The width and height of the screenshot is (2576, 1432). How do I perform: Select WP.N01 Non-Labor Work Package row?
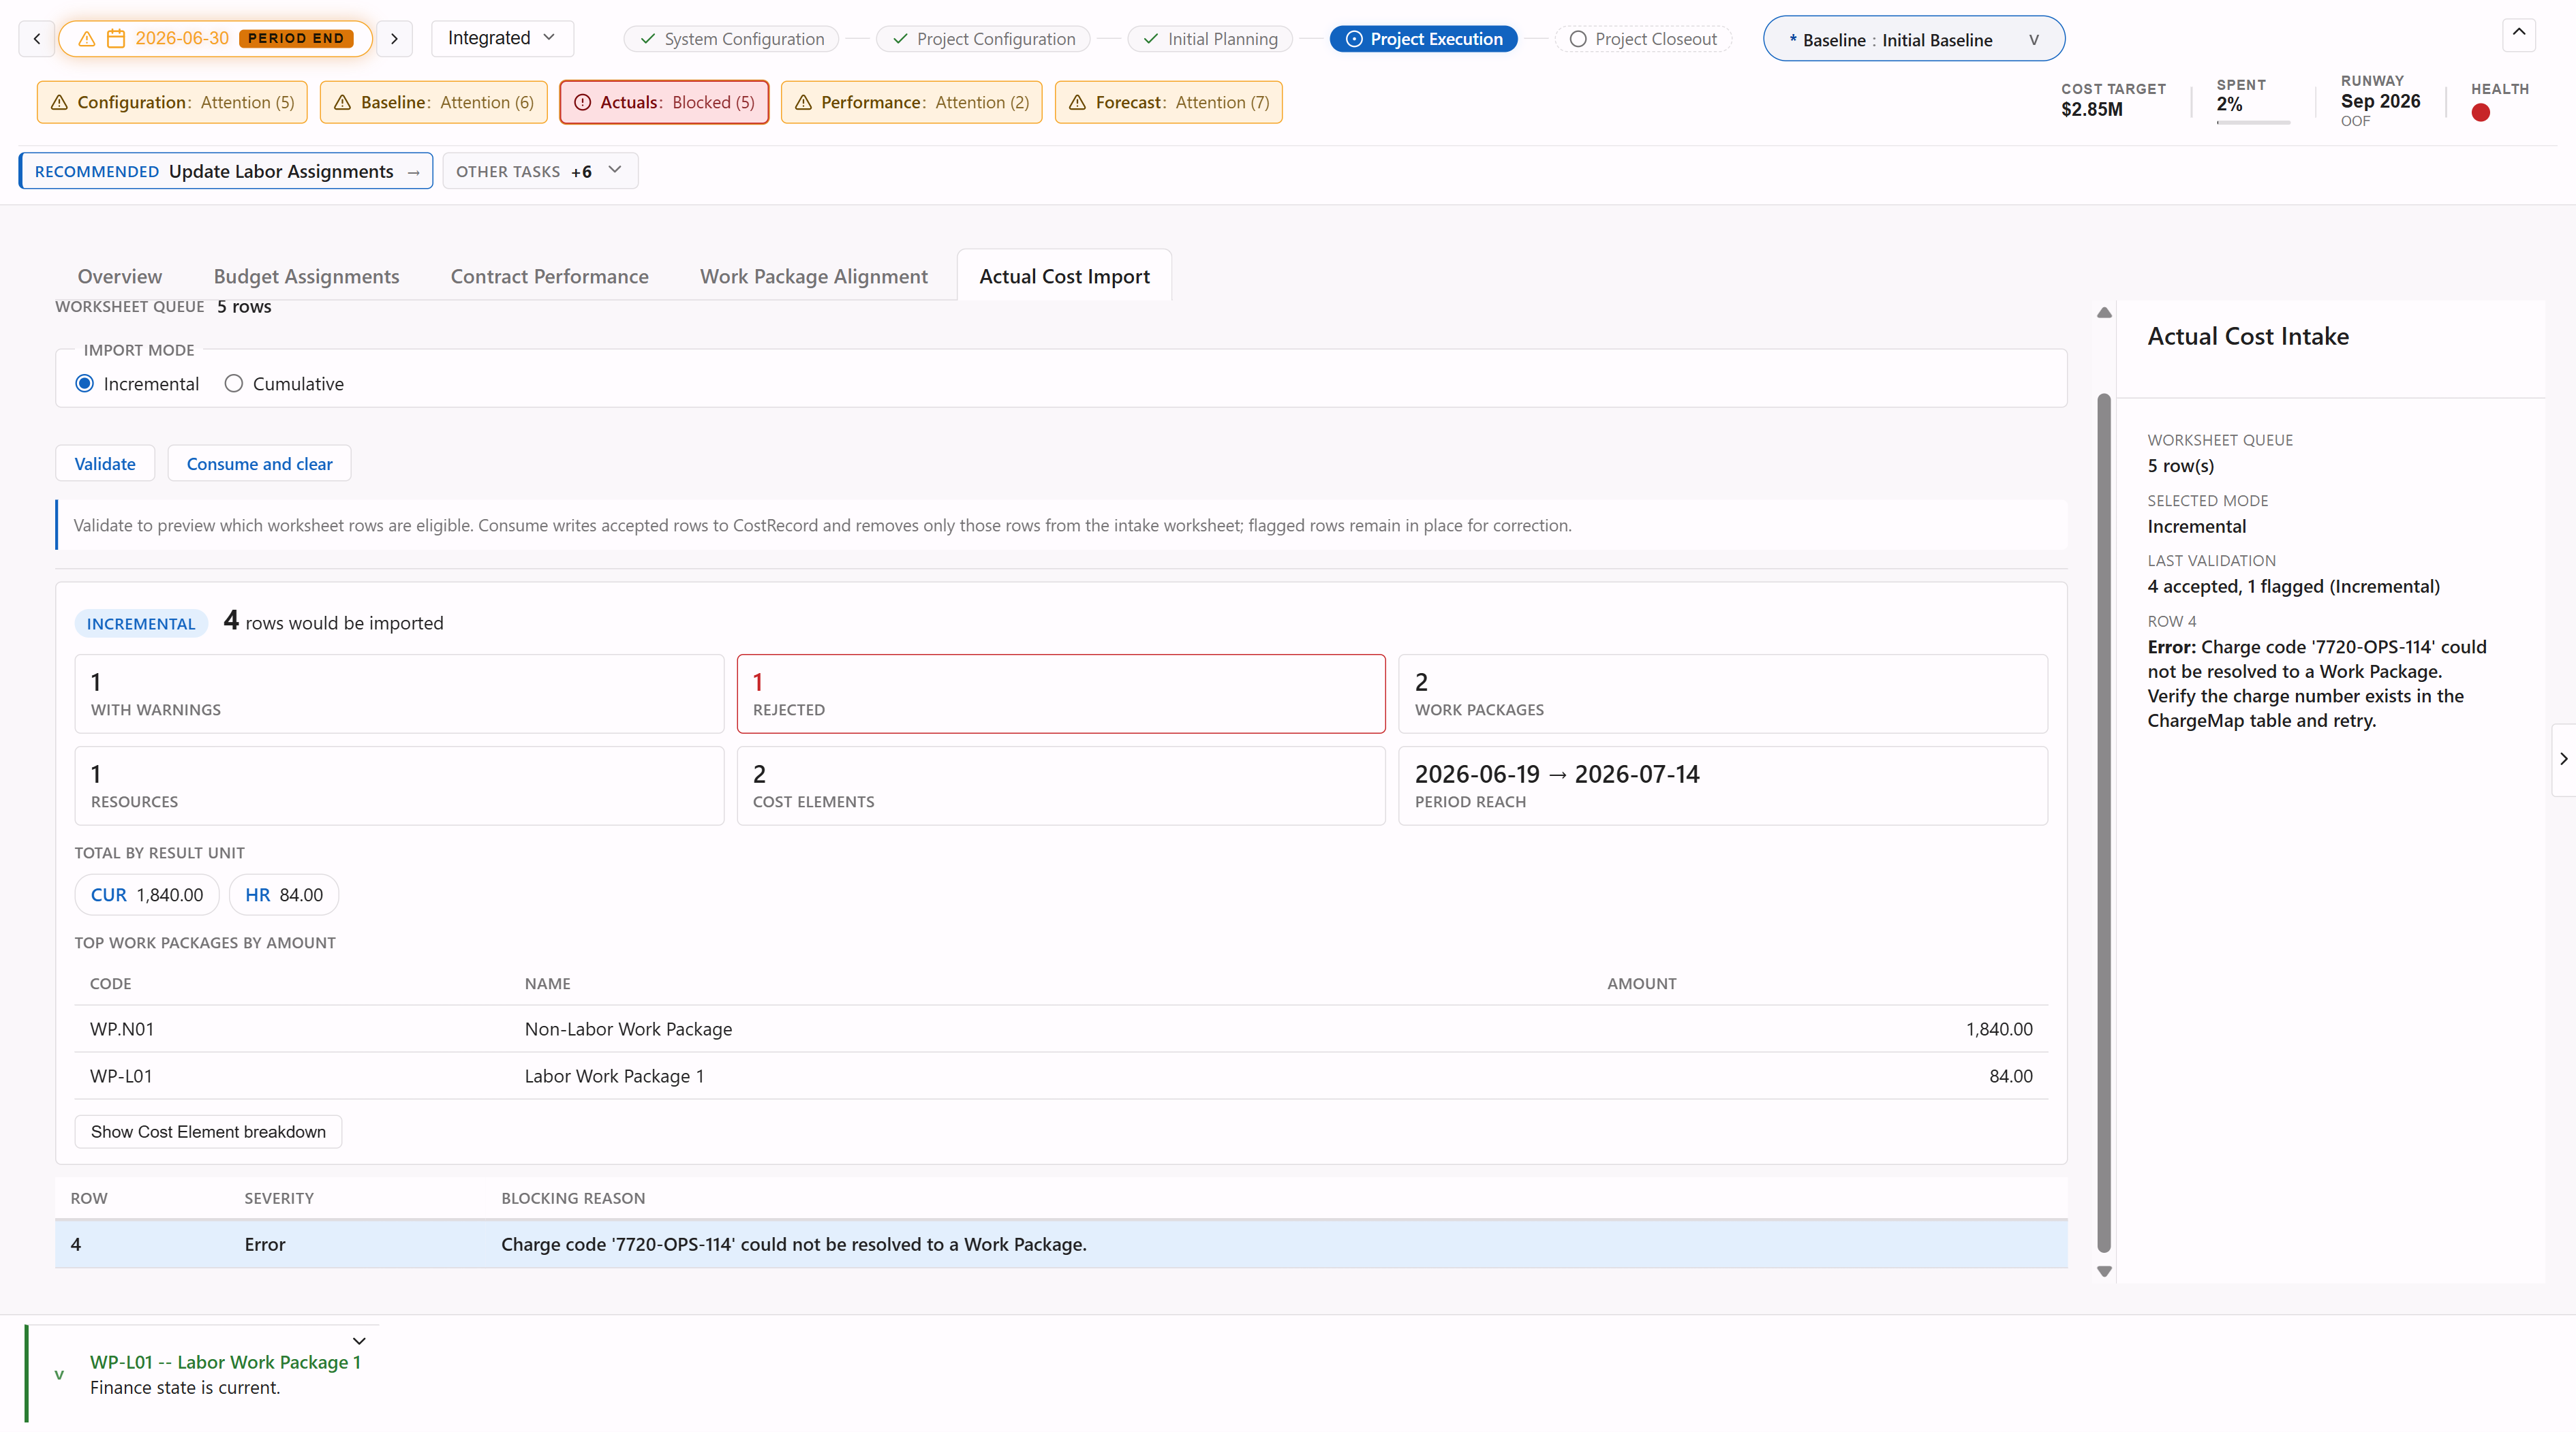click(x=1061, y=1029)
